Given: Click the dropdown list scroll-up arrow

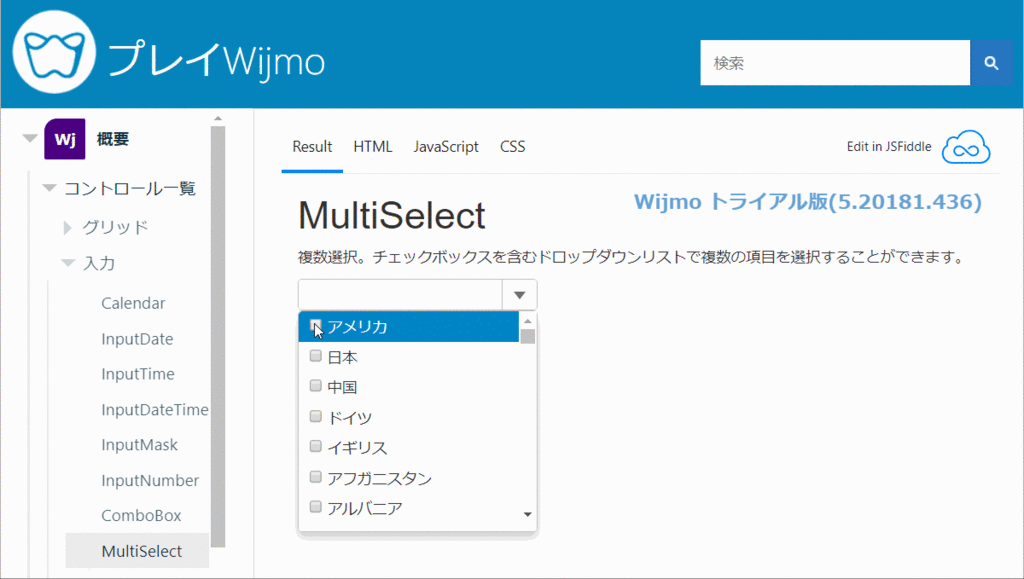Looking at the screenshot, I should click(x=528, y=321).
